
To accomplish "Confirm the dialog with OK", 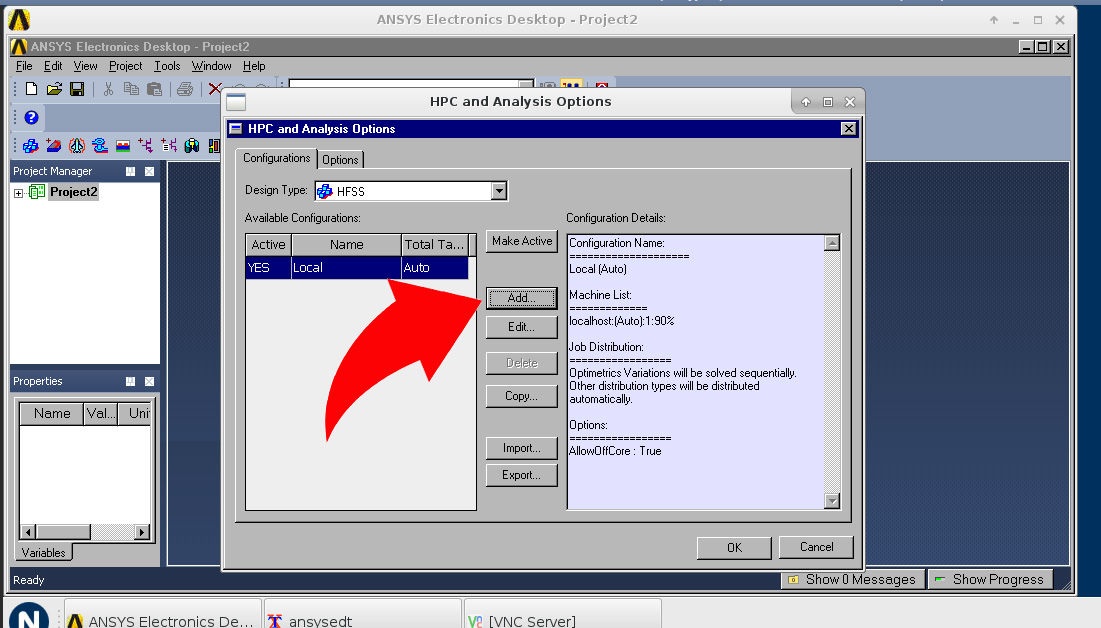I will pos(734,548).
